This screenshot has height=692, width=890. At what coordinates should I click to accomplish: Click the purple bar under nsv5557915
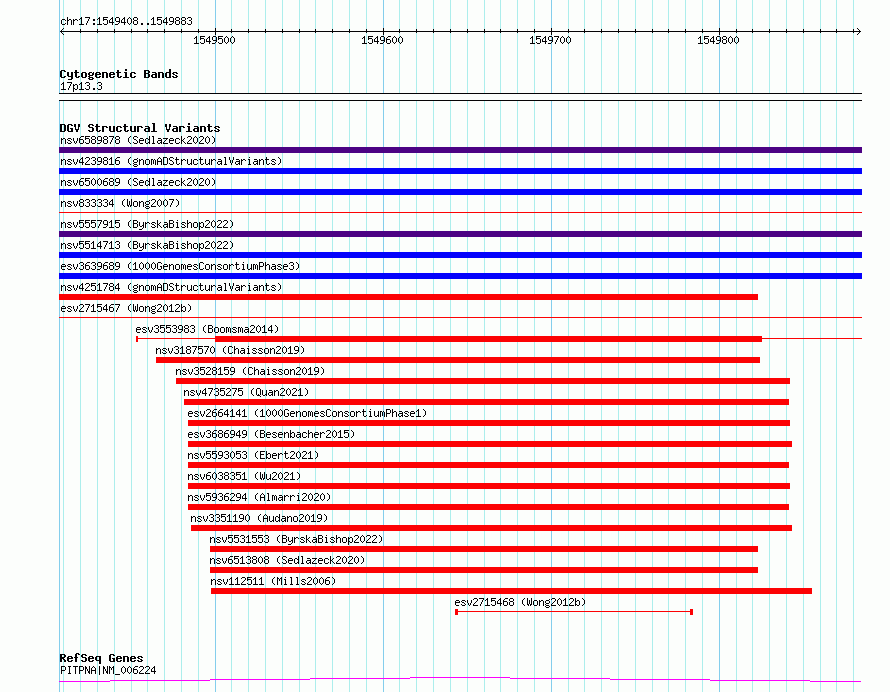coord(460,234)
